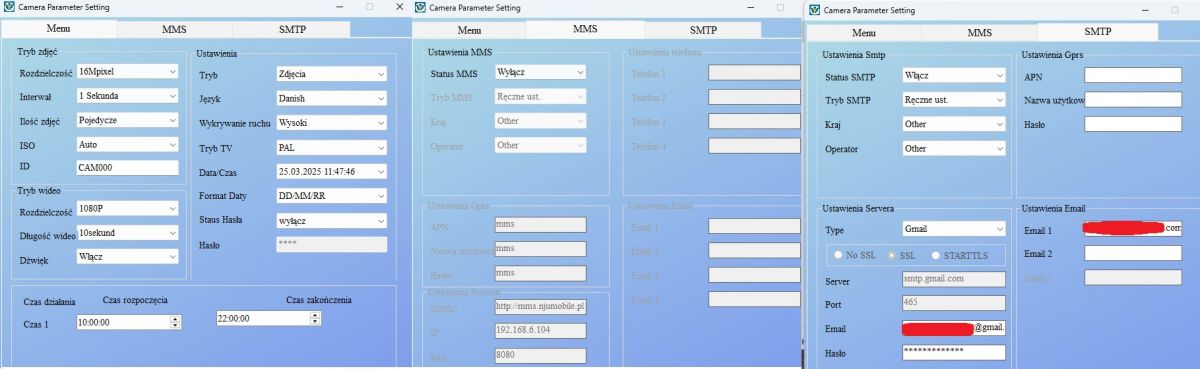Click Czas zakończenia time field showing 22:00:00
This screenshot has height=369, width=1200.
[x=268, y=318]
